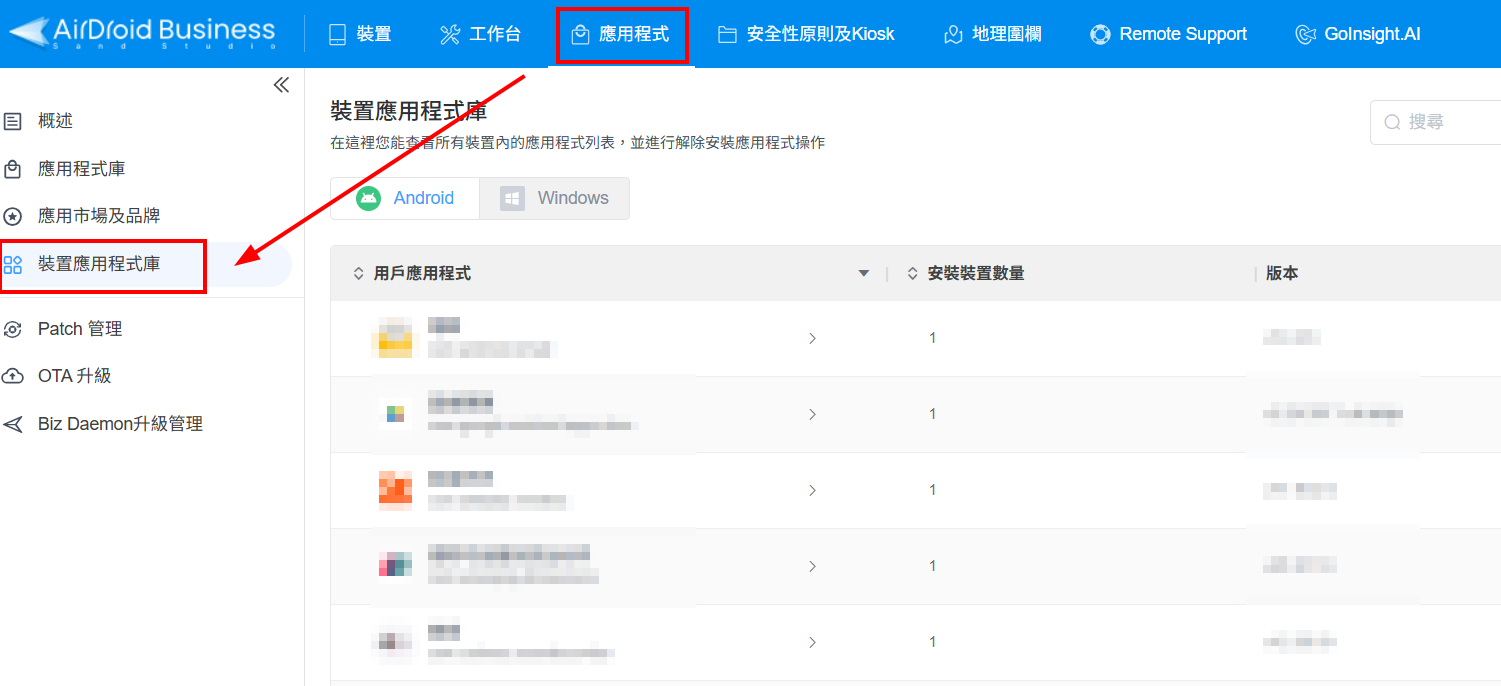The image size is (1501, 686).
Task: Click the 版本 column header
Action: [1282, 273]
